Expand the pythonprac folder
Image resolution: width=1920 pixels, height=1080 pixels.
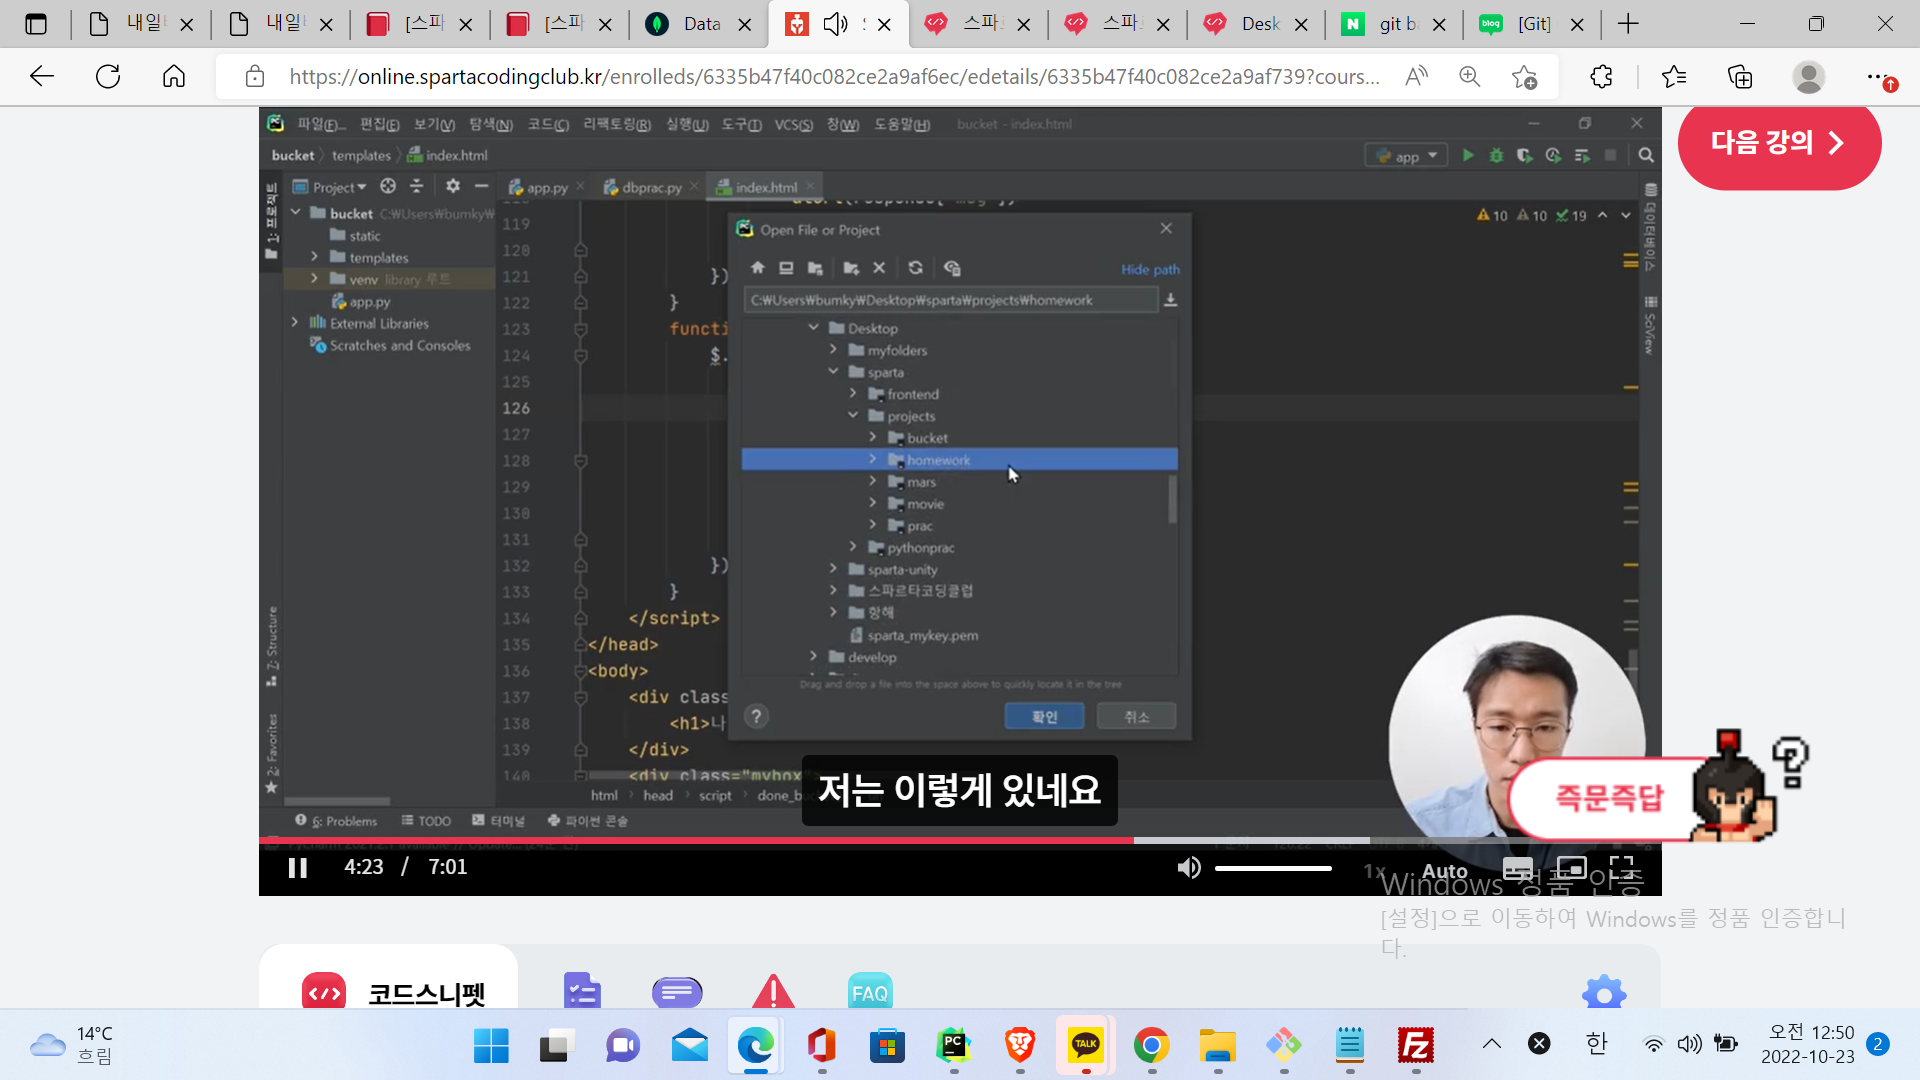click(853, 548)
